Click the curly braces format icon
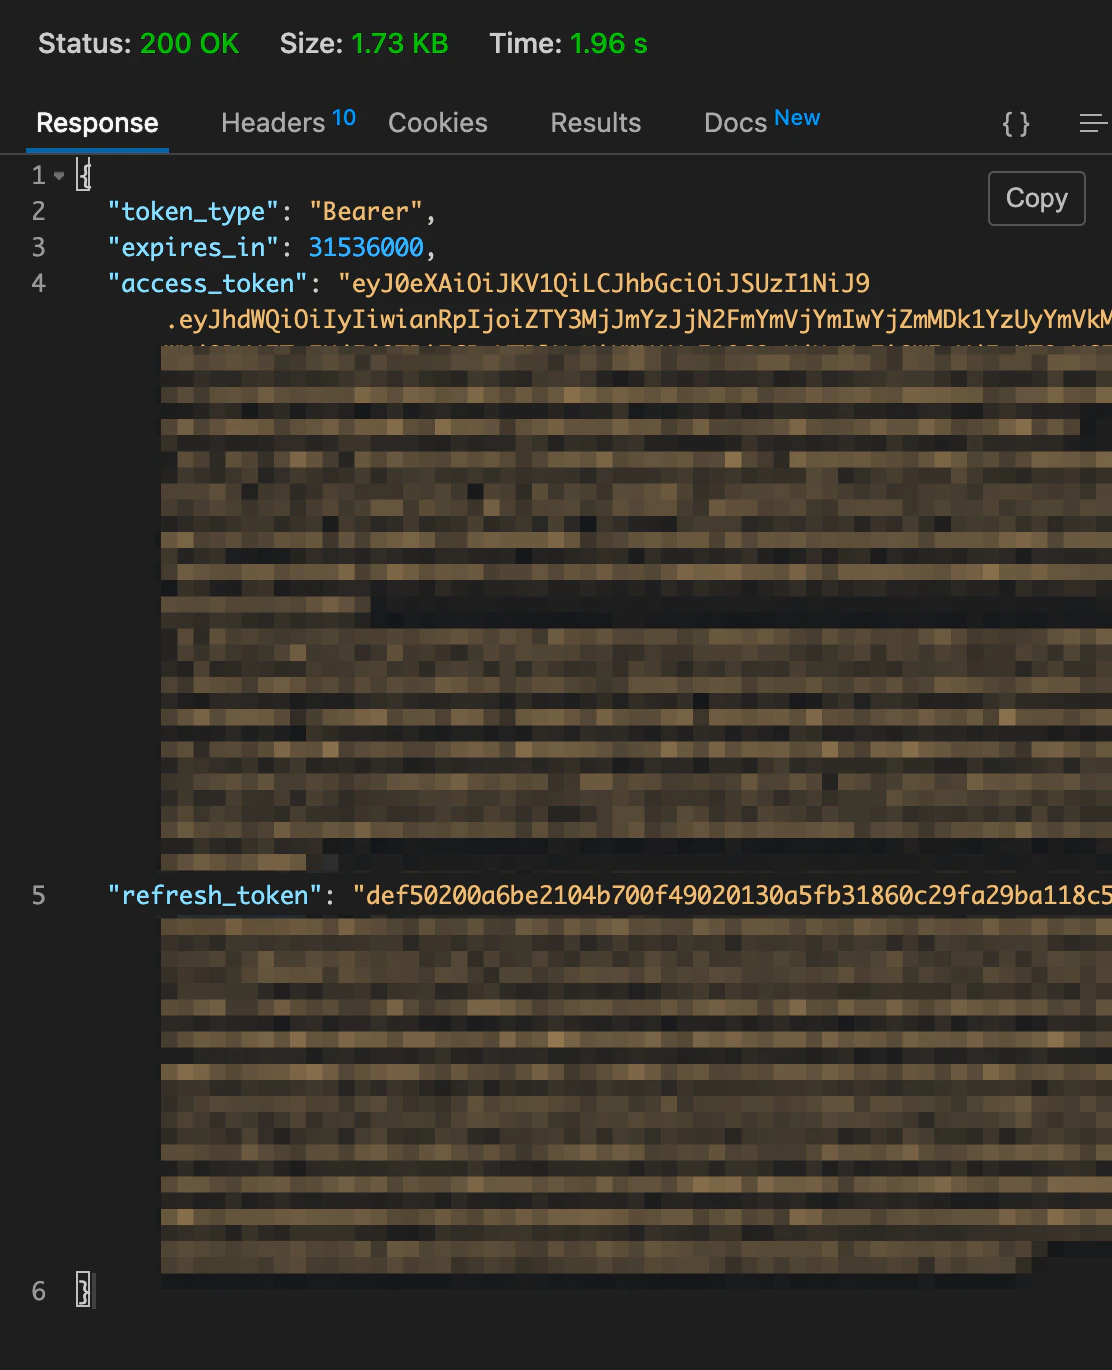The image size is (1112, 1370). click(x=1016, y=124)
